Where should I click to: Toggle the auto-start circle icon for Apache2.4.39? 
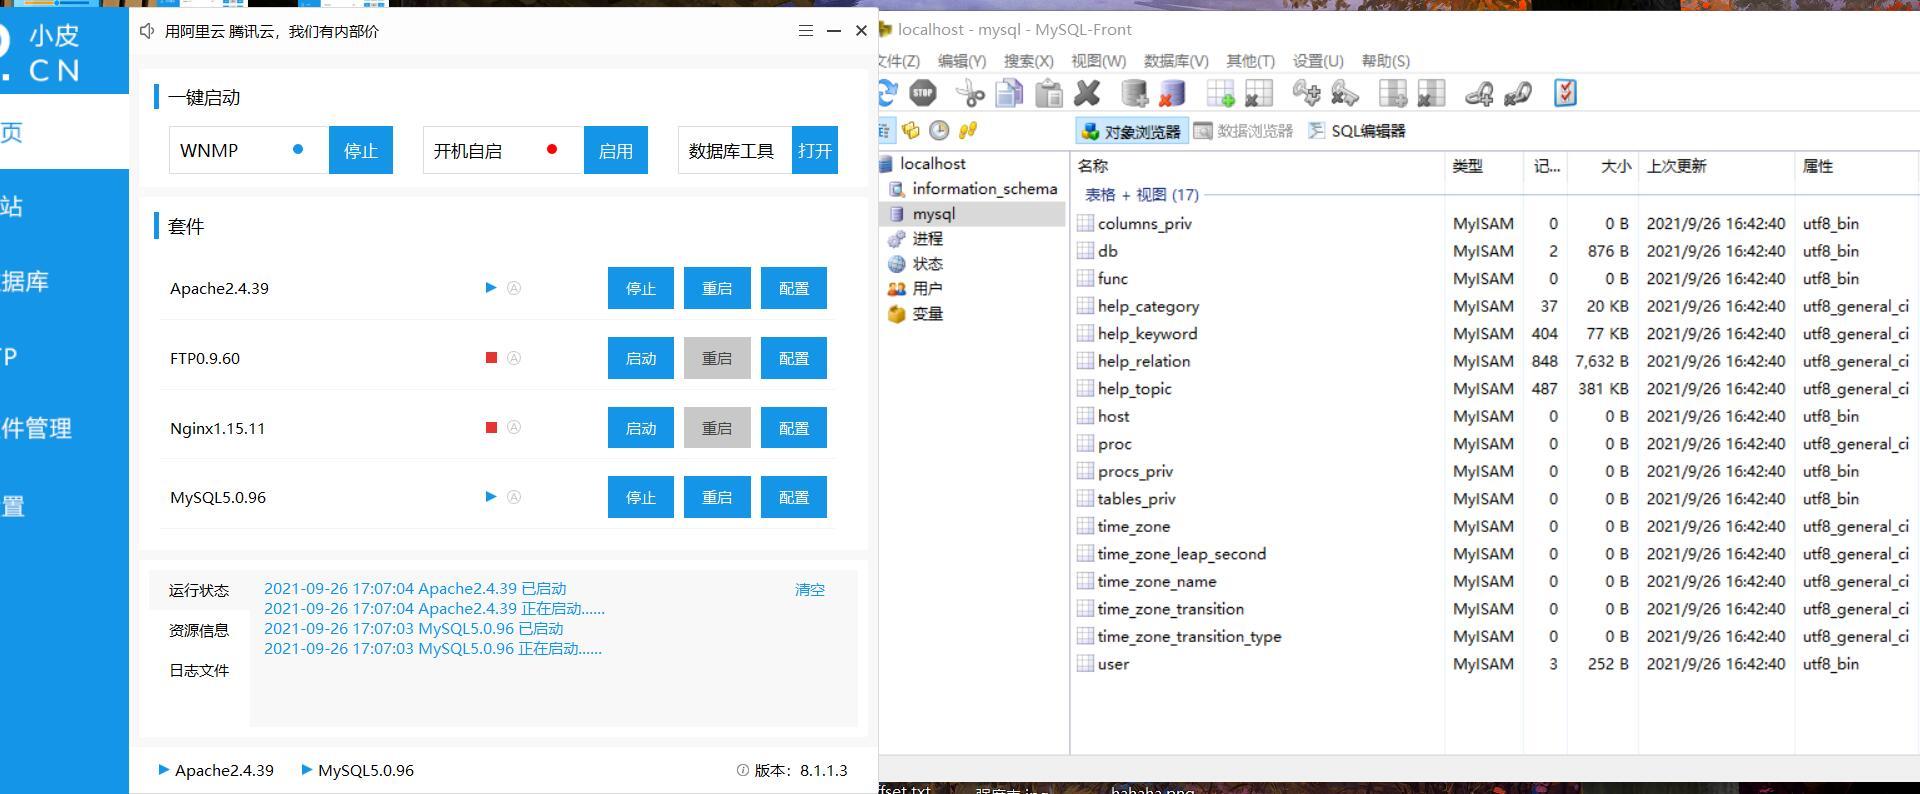(x=514, y=288)
